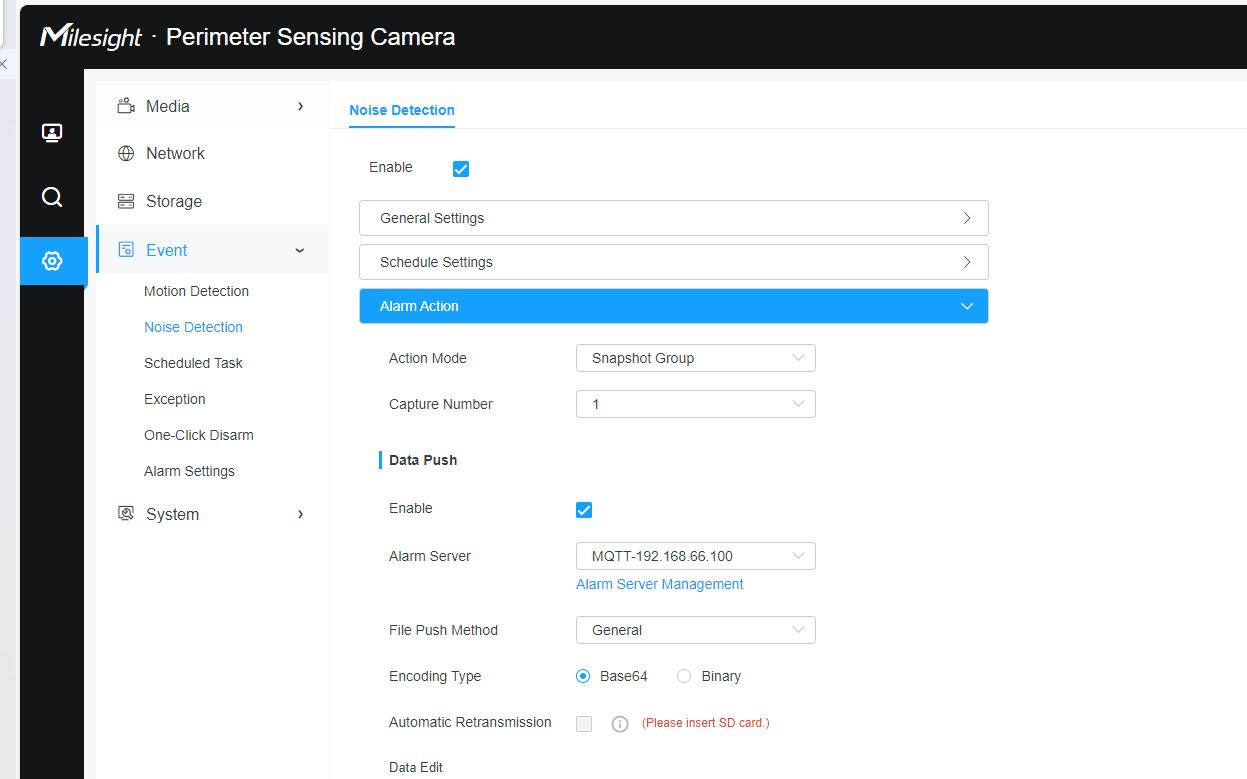Collapse the Event menu chevron
This screenshot has height=779, width=1247.
[x=300, y=250]
